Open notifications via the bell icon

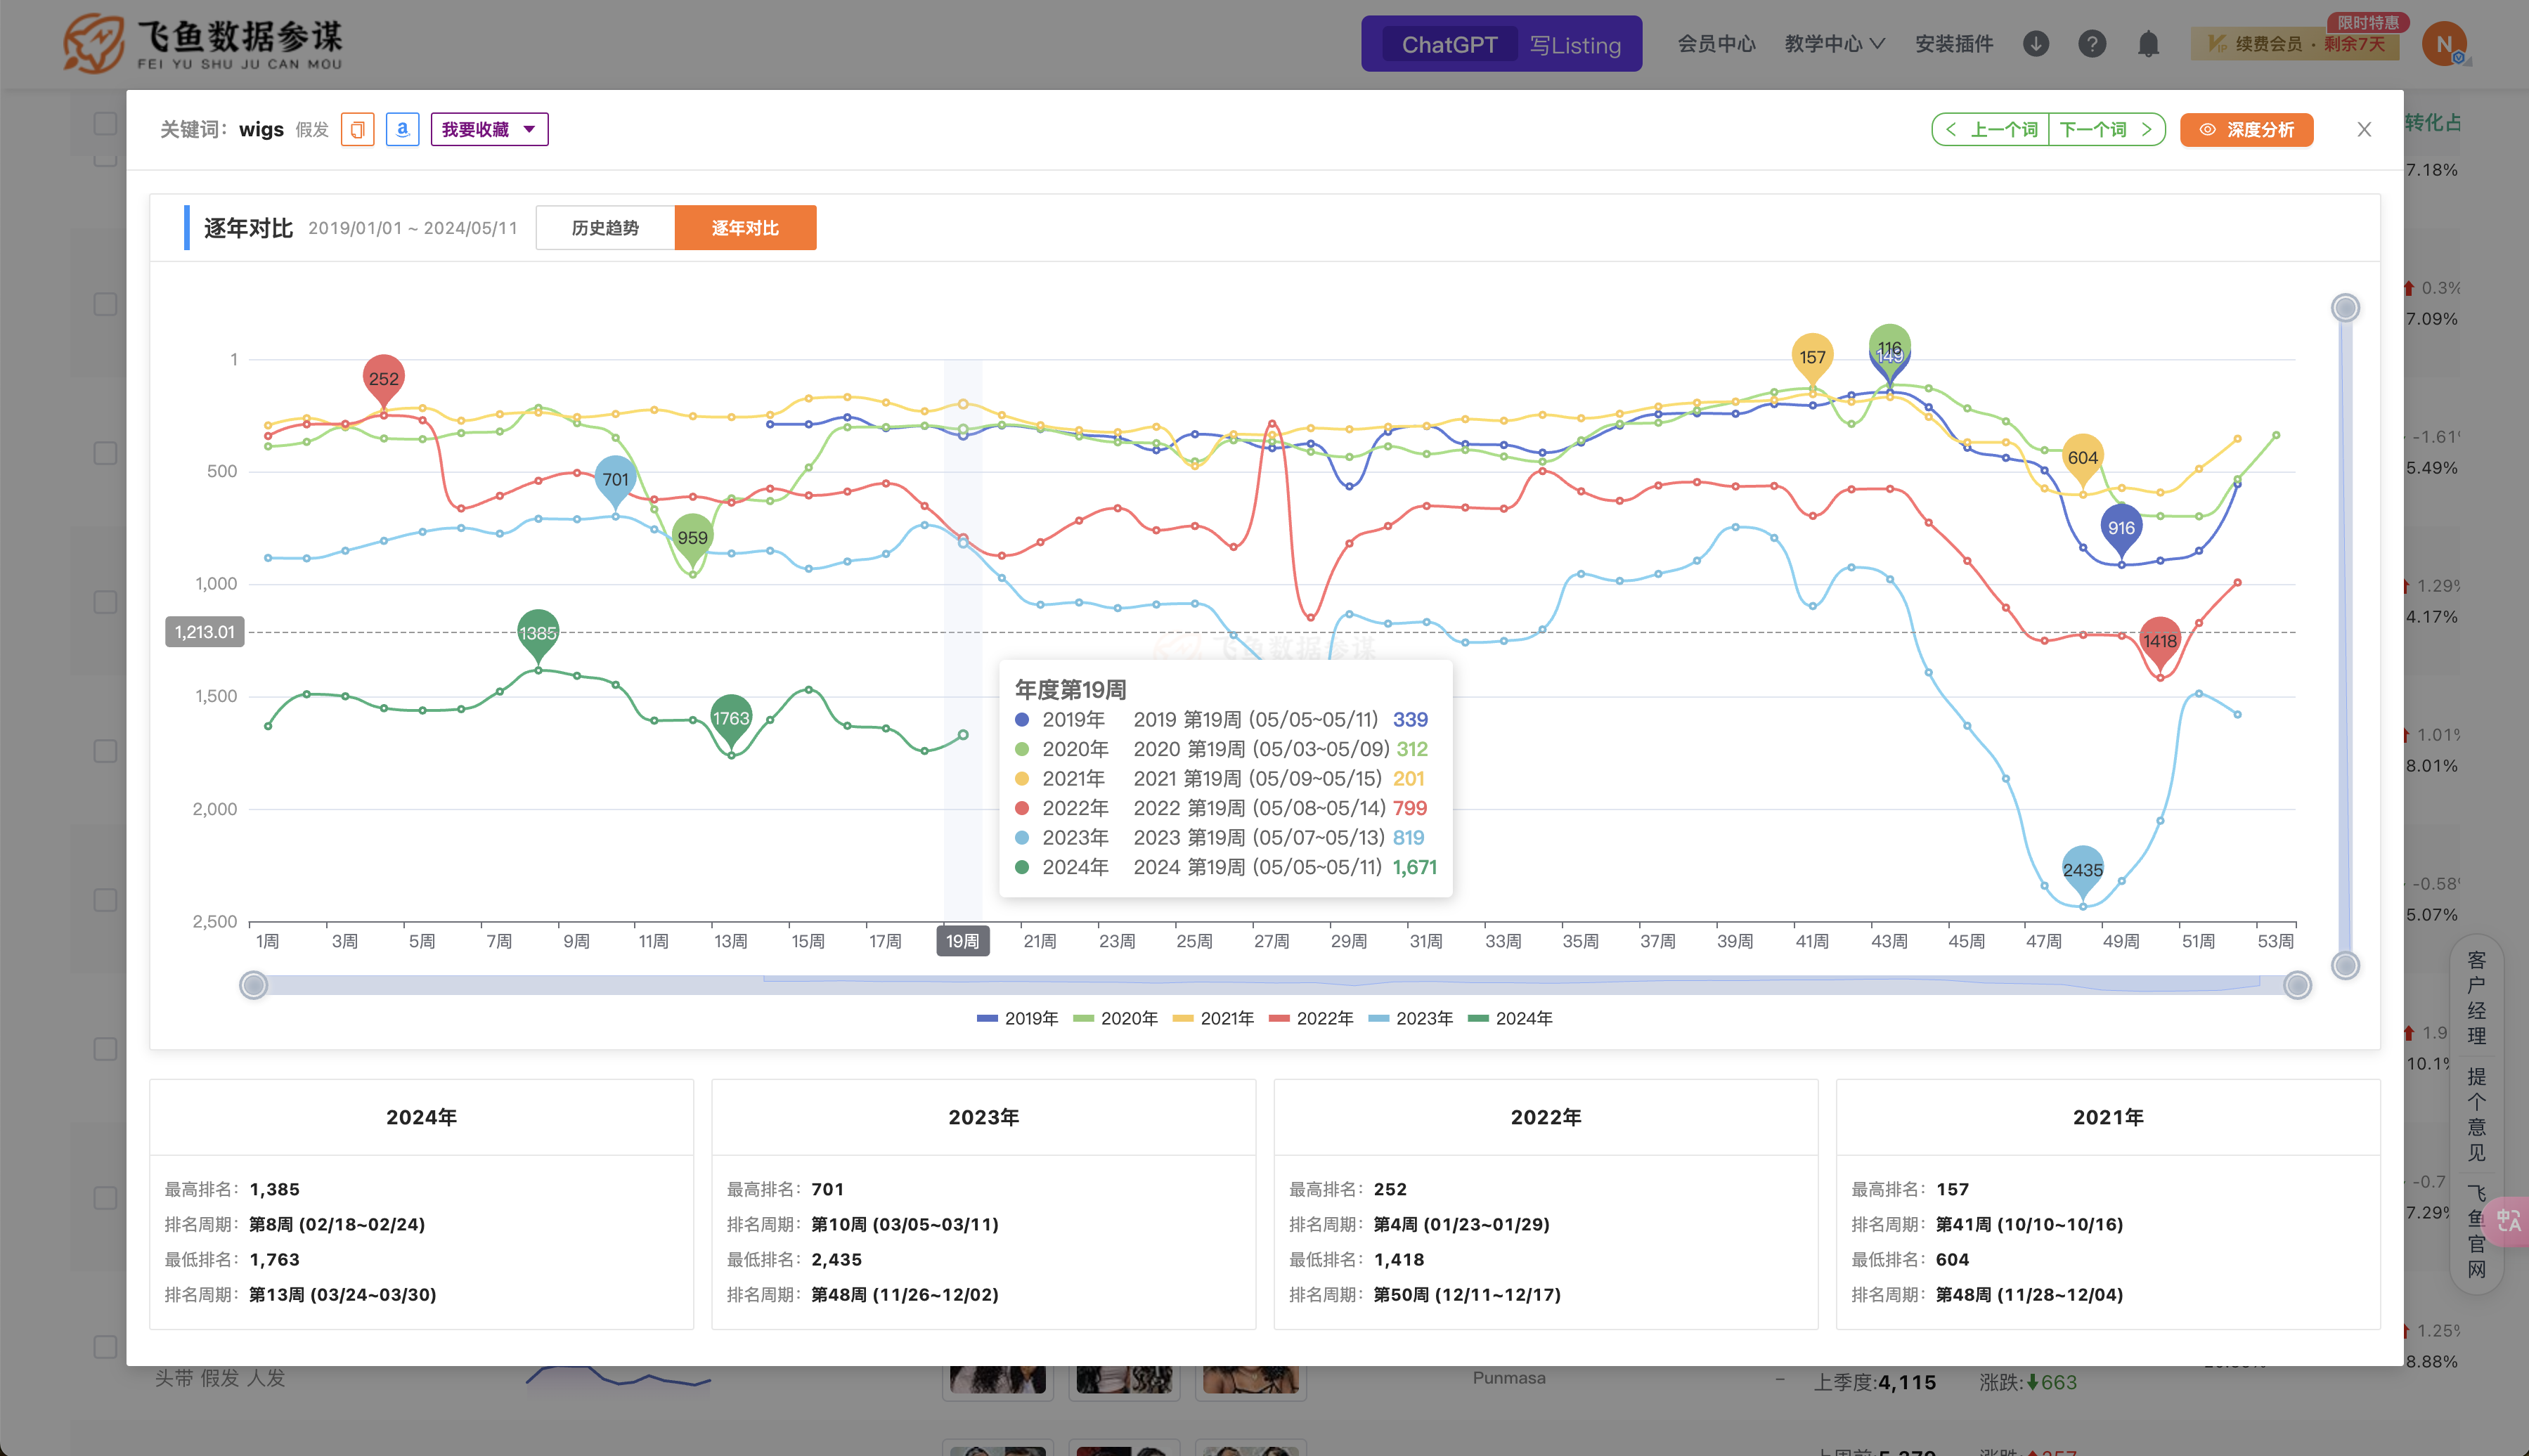pyautogui.click(x=2148, y=44)
